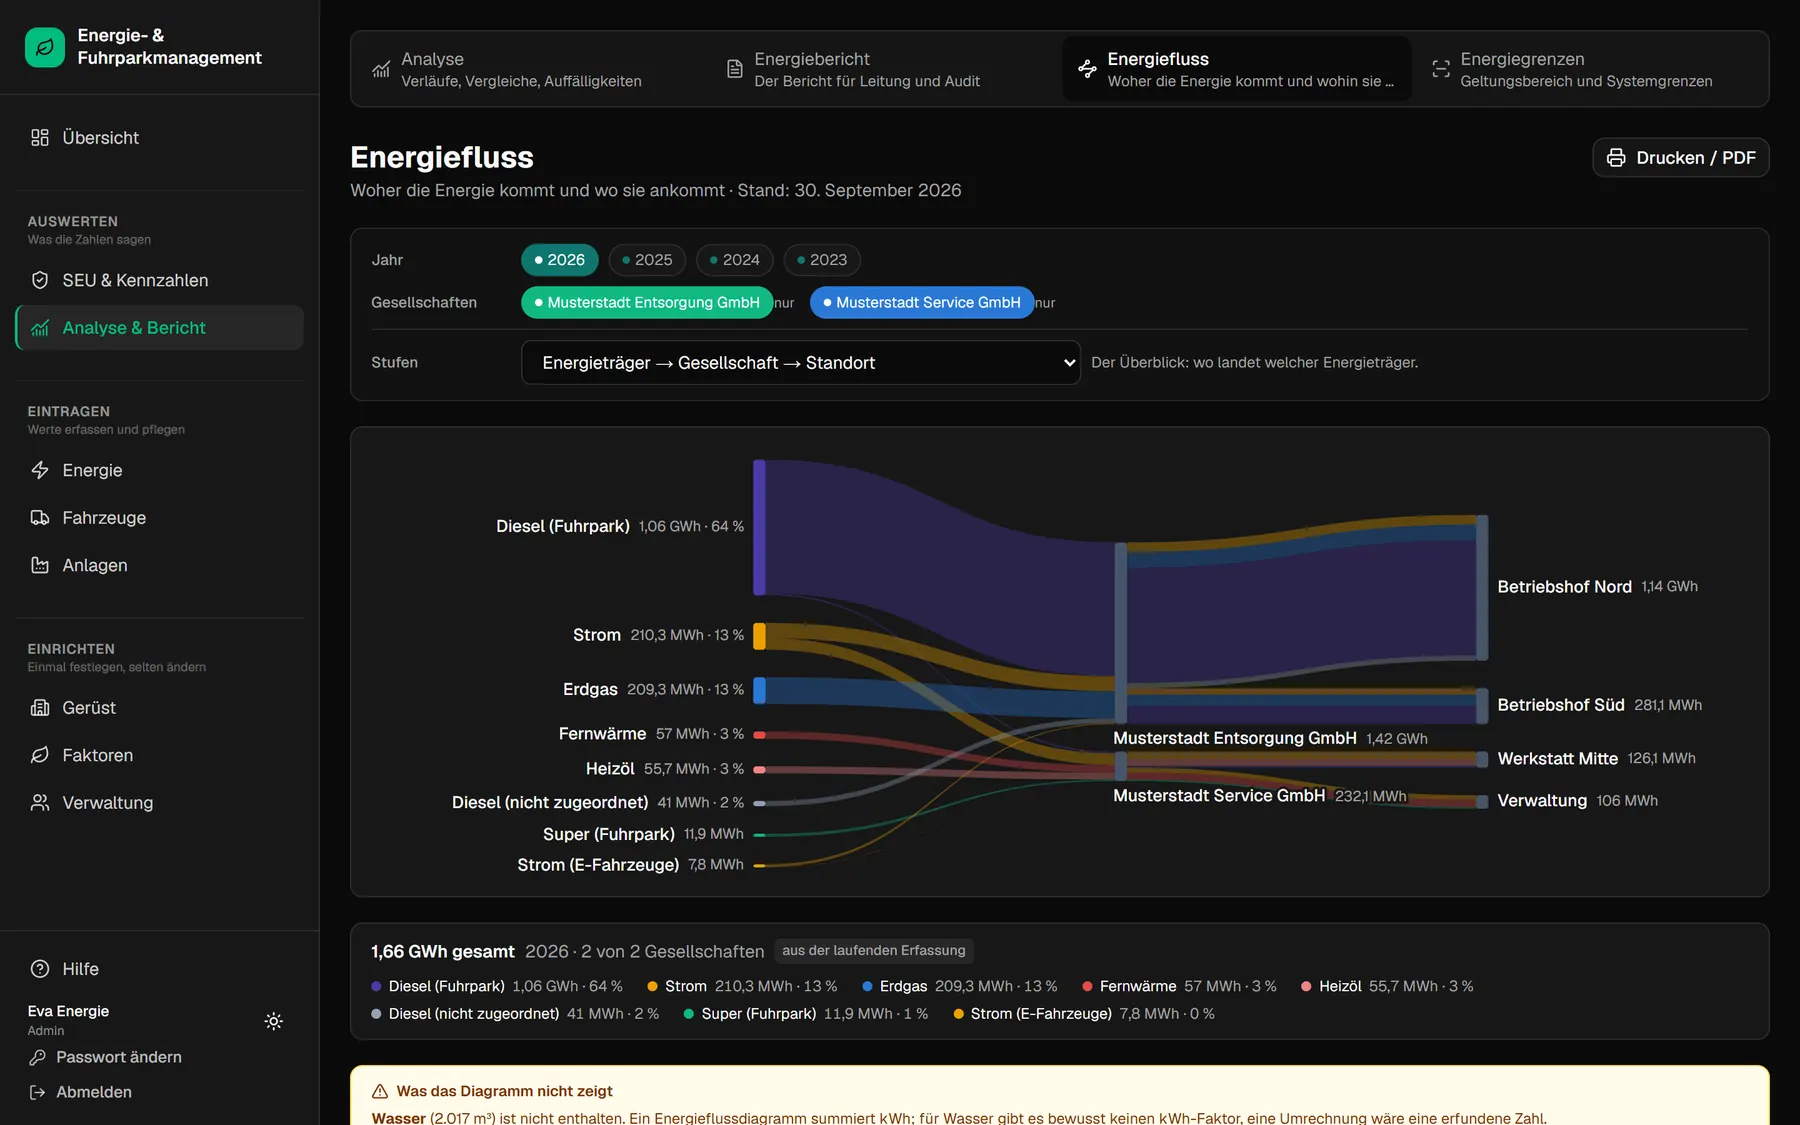Click the Betriebshof Nord node in the diagram

pyautogui.click(x=1482, y=588)
